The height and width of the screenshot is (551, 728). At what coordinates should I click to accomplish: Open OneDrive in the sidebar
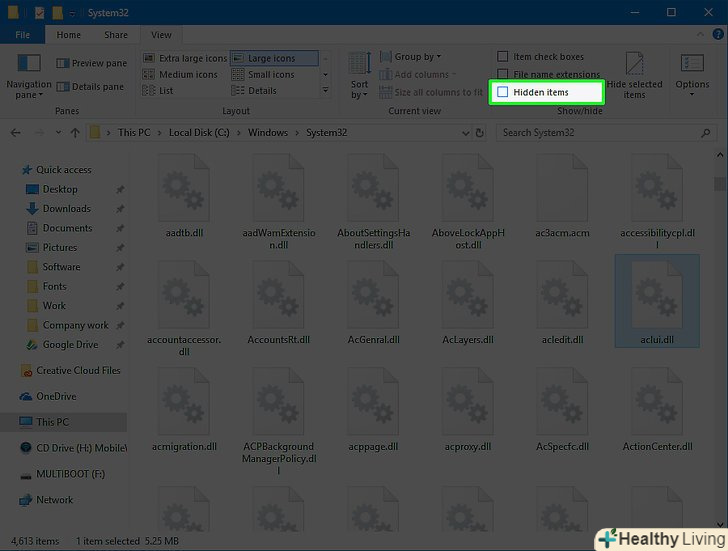pos(56,396)
